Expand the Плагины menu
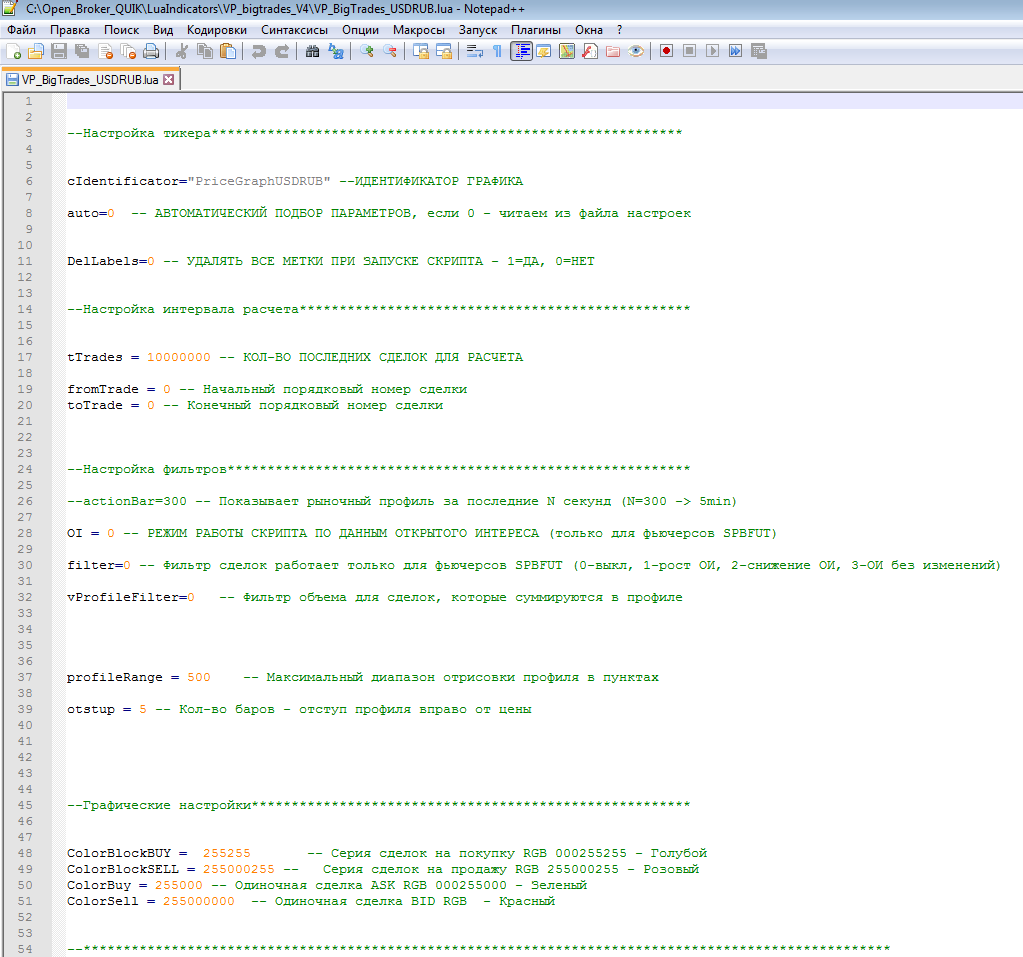This screenshot has width=1023, height=957. pos(536,30)
